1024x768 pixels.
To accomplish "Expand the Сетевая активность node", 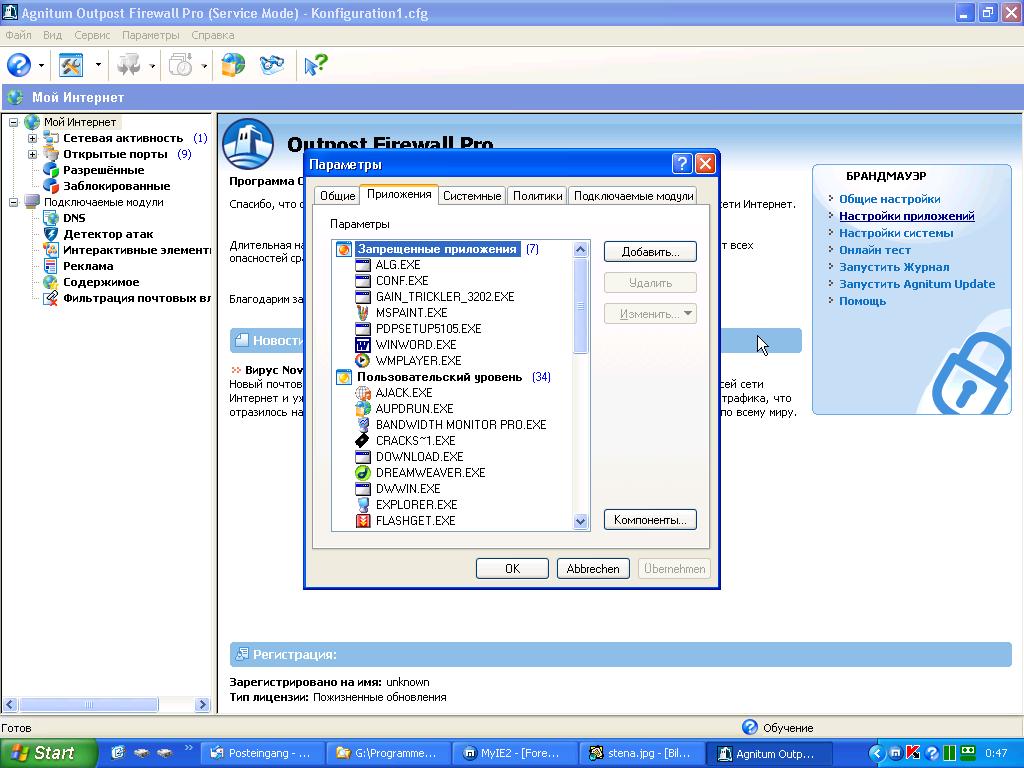I will click(x=32, y=138).
